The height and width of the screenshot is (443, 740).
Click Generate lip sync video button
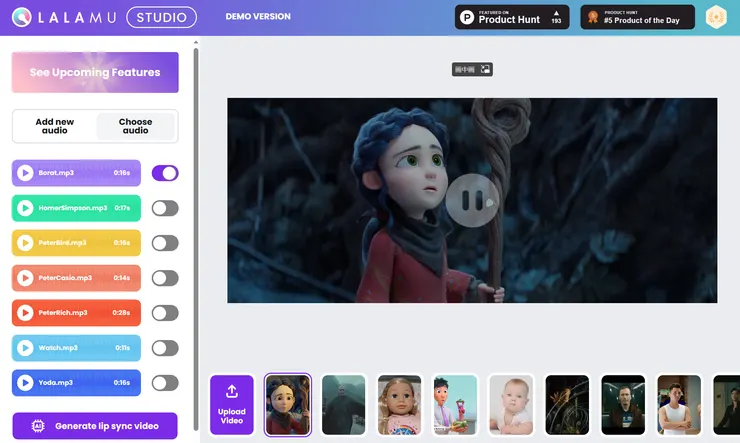(x=95, y=426)
